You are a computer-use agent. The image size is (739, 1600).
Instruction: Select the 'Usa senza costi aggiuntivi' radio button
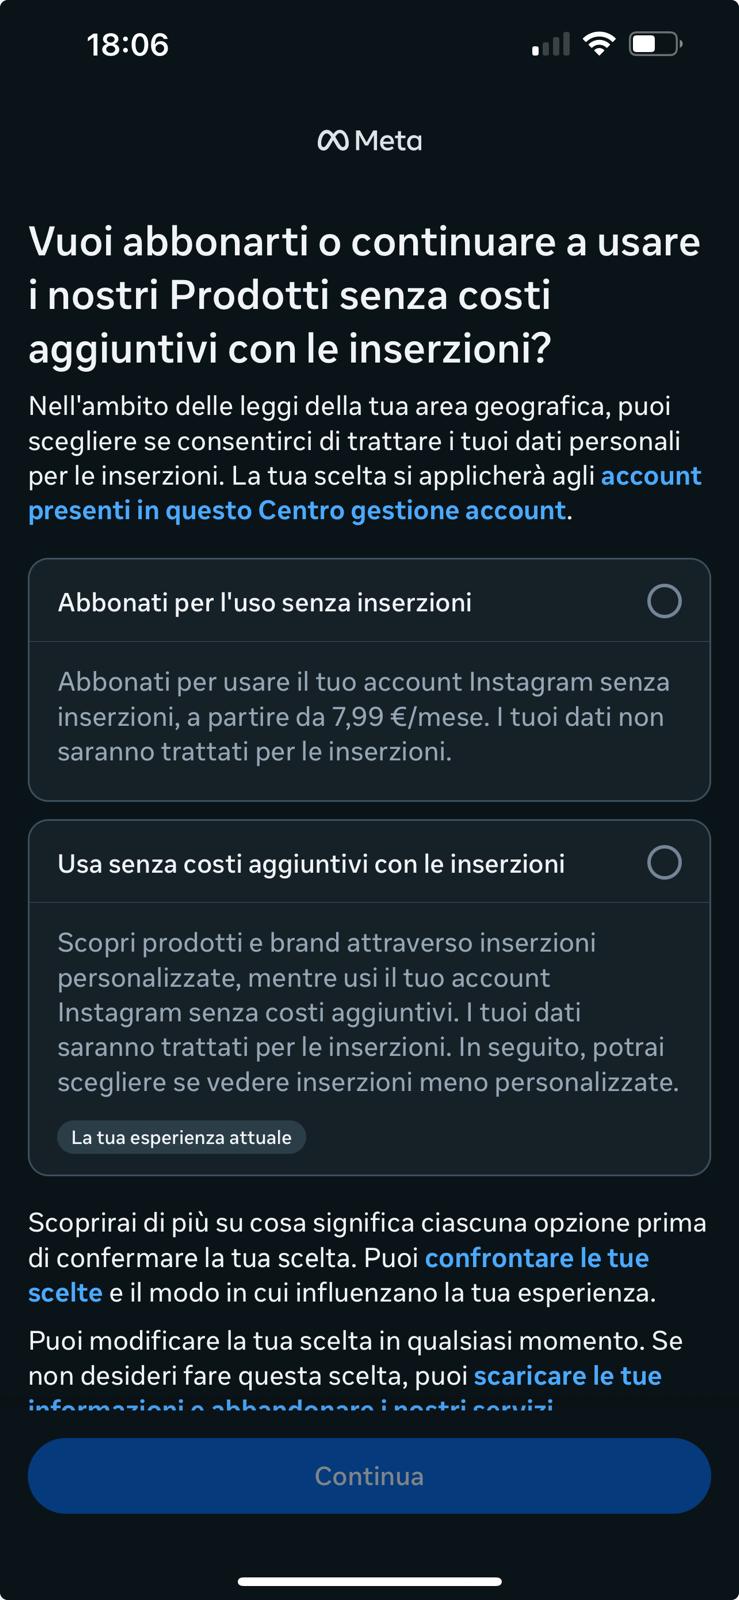(x=664, y=862)
